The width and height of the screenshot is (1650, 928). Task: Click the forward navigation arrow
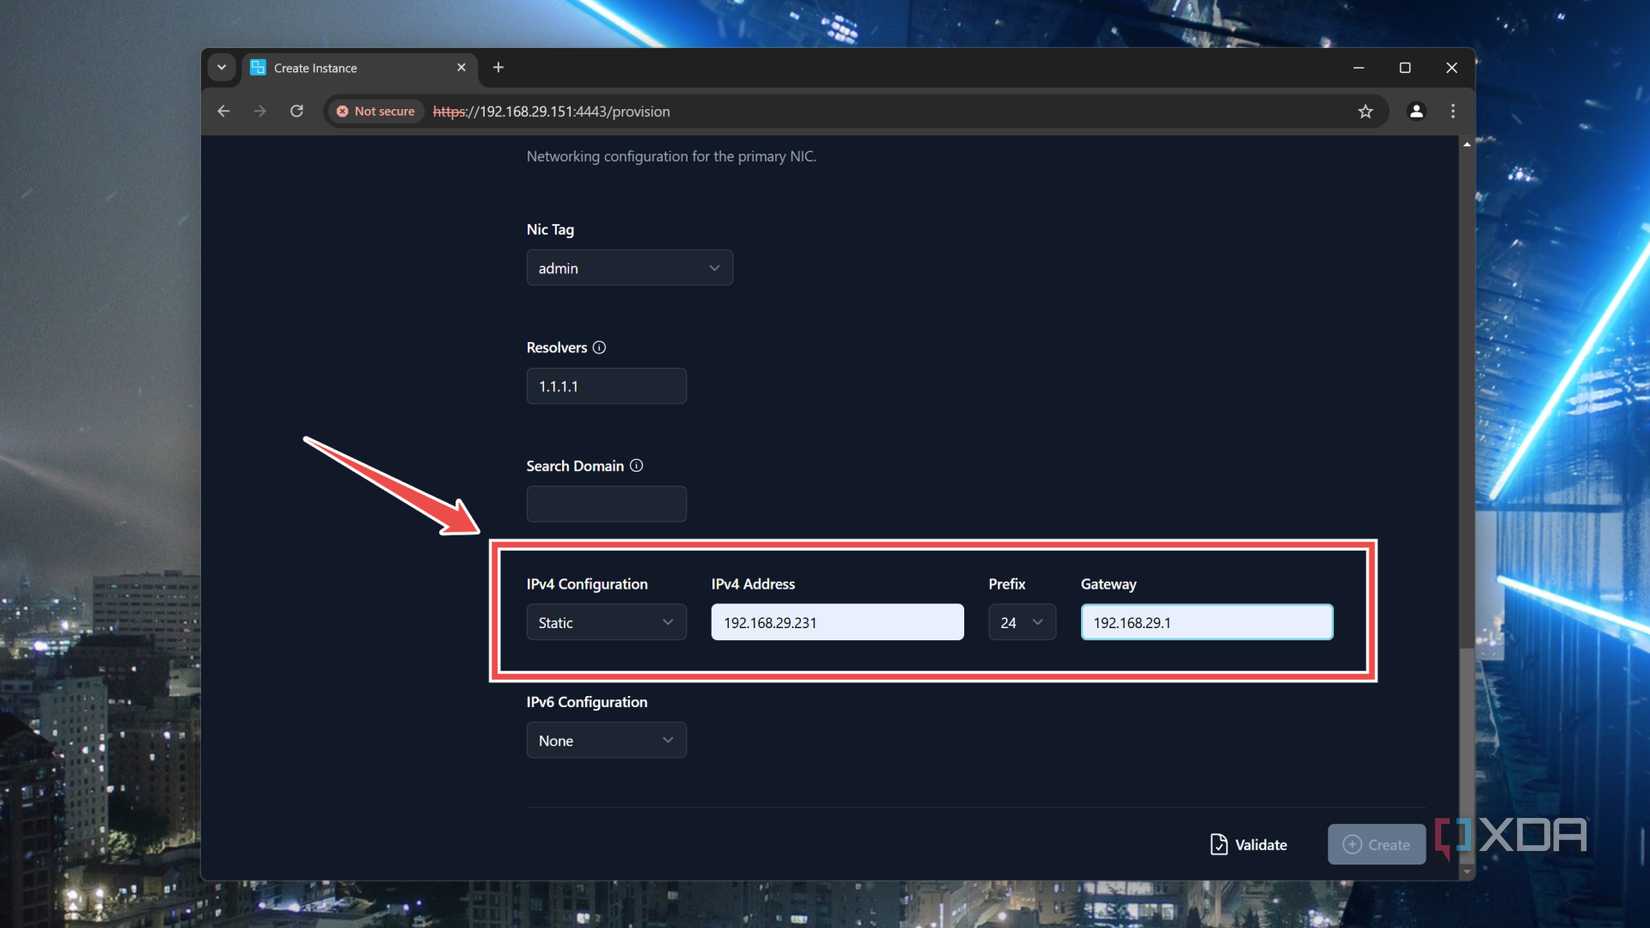click(260, 111)
